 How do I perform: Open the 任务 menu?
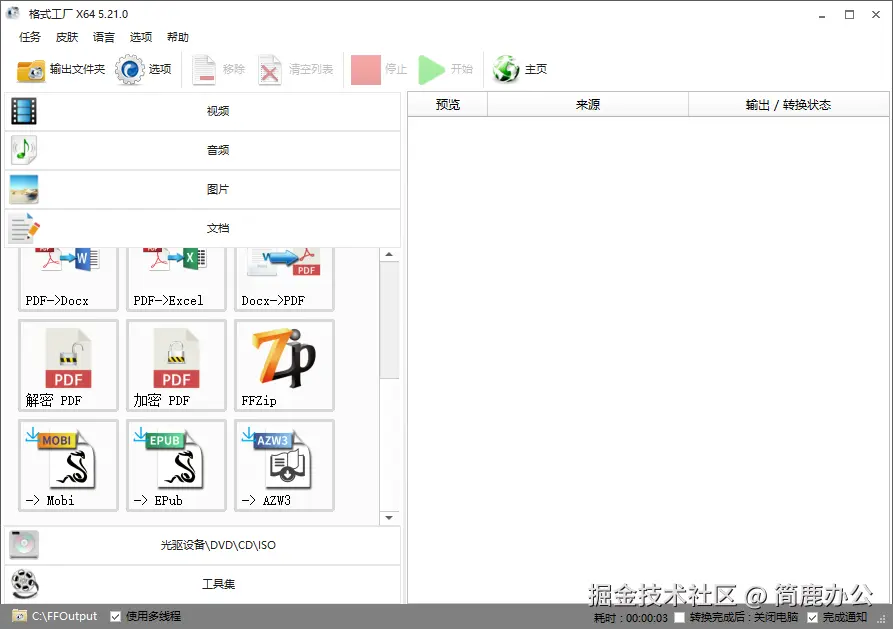point(30,37)
